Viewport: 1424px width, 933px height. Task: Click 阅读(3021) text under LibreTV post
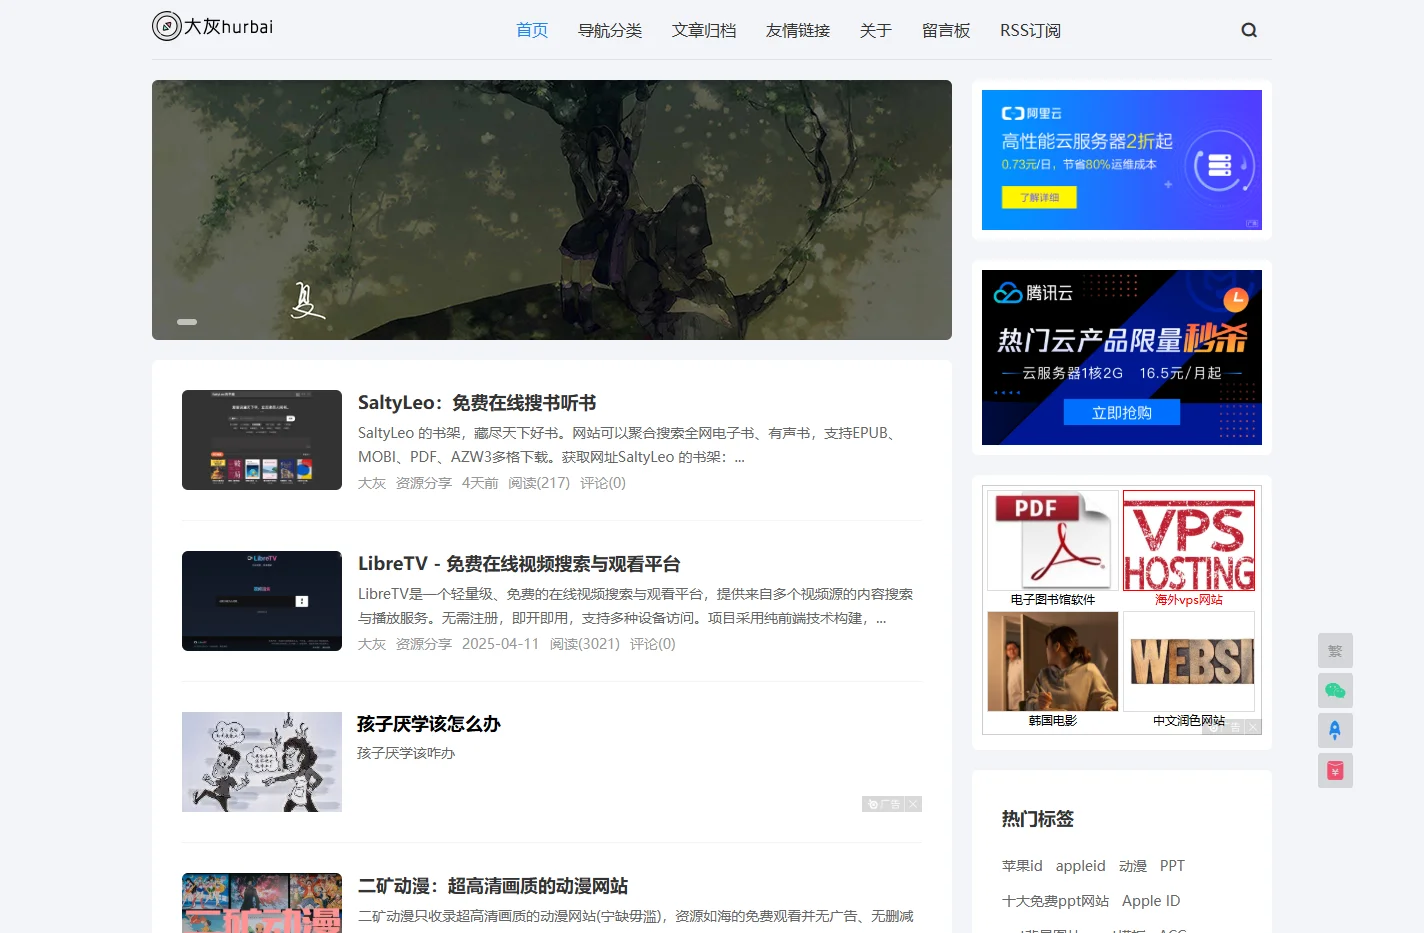tap(585, 644)
